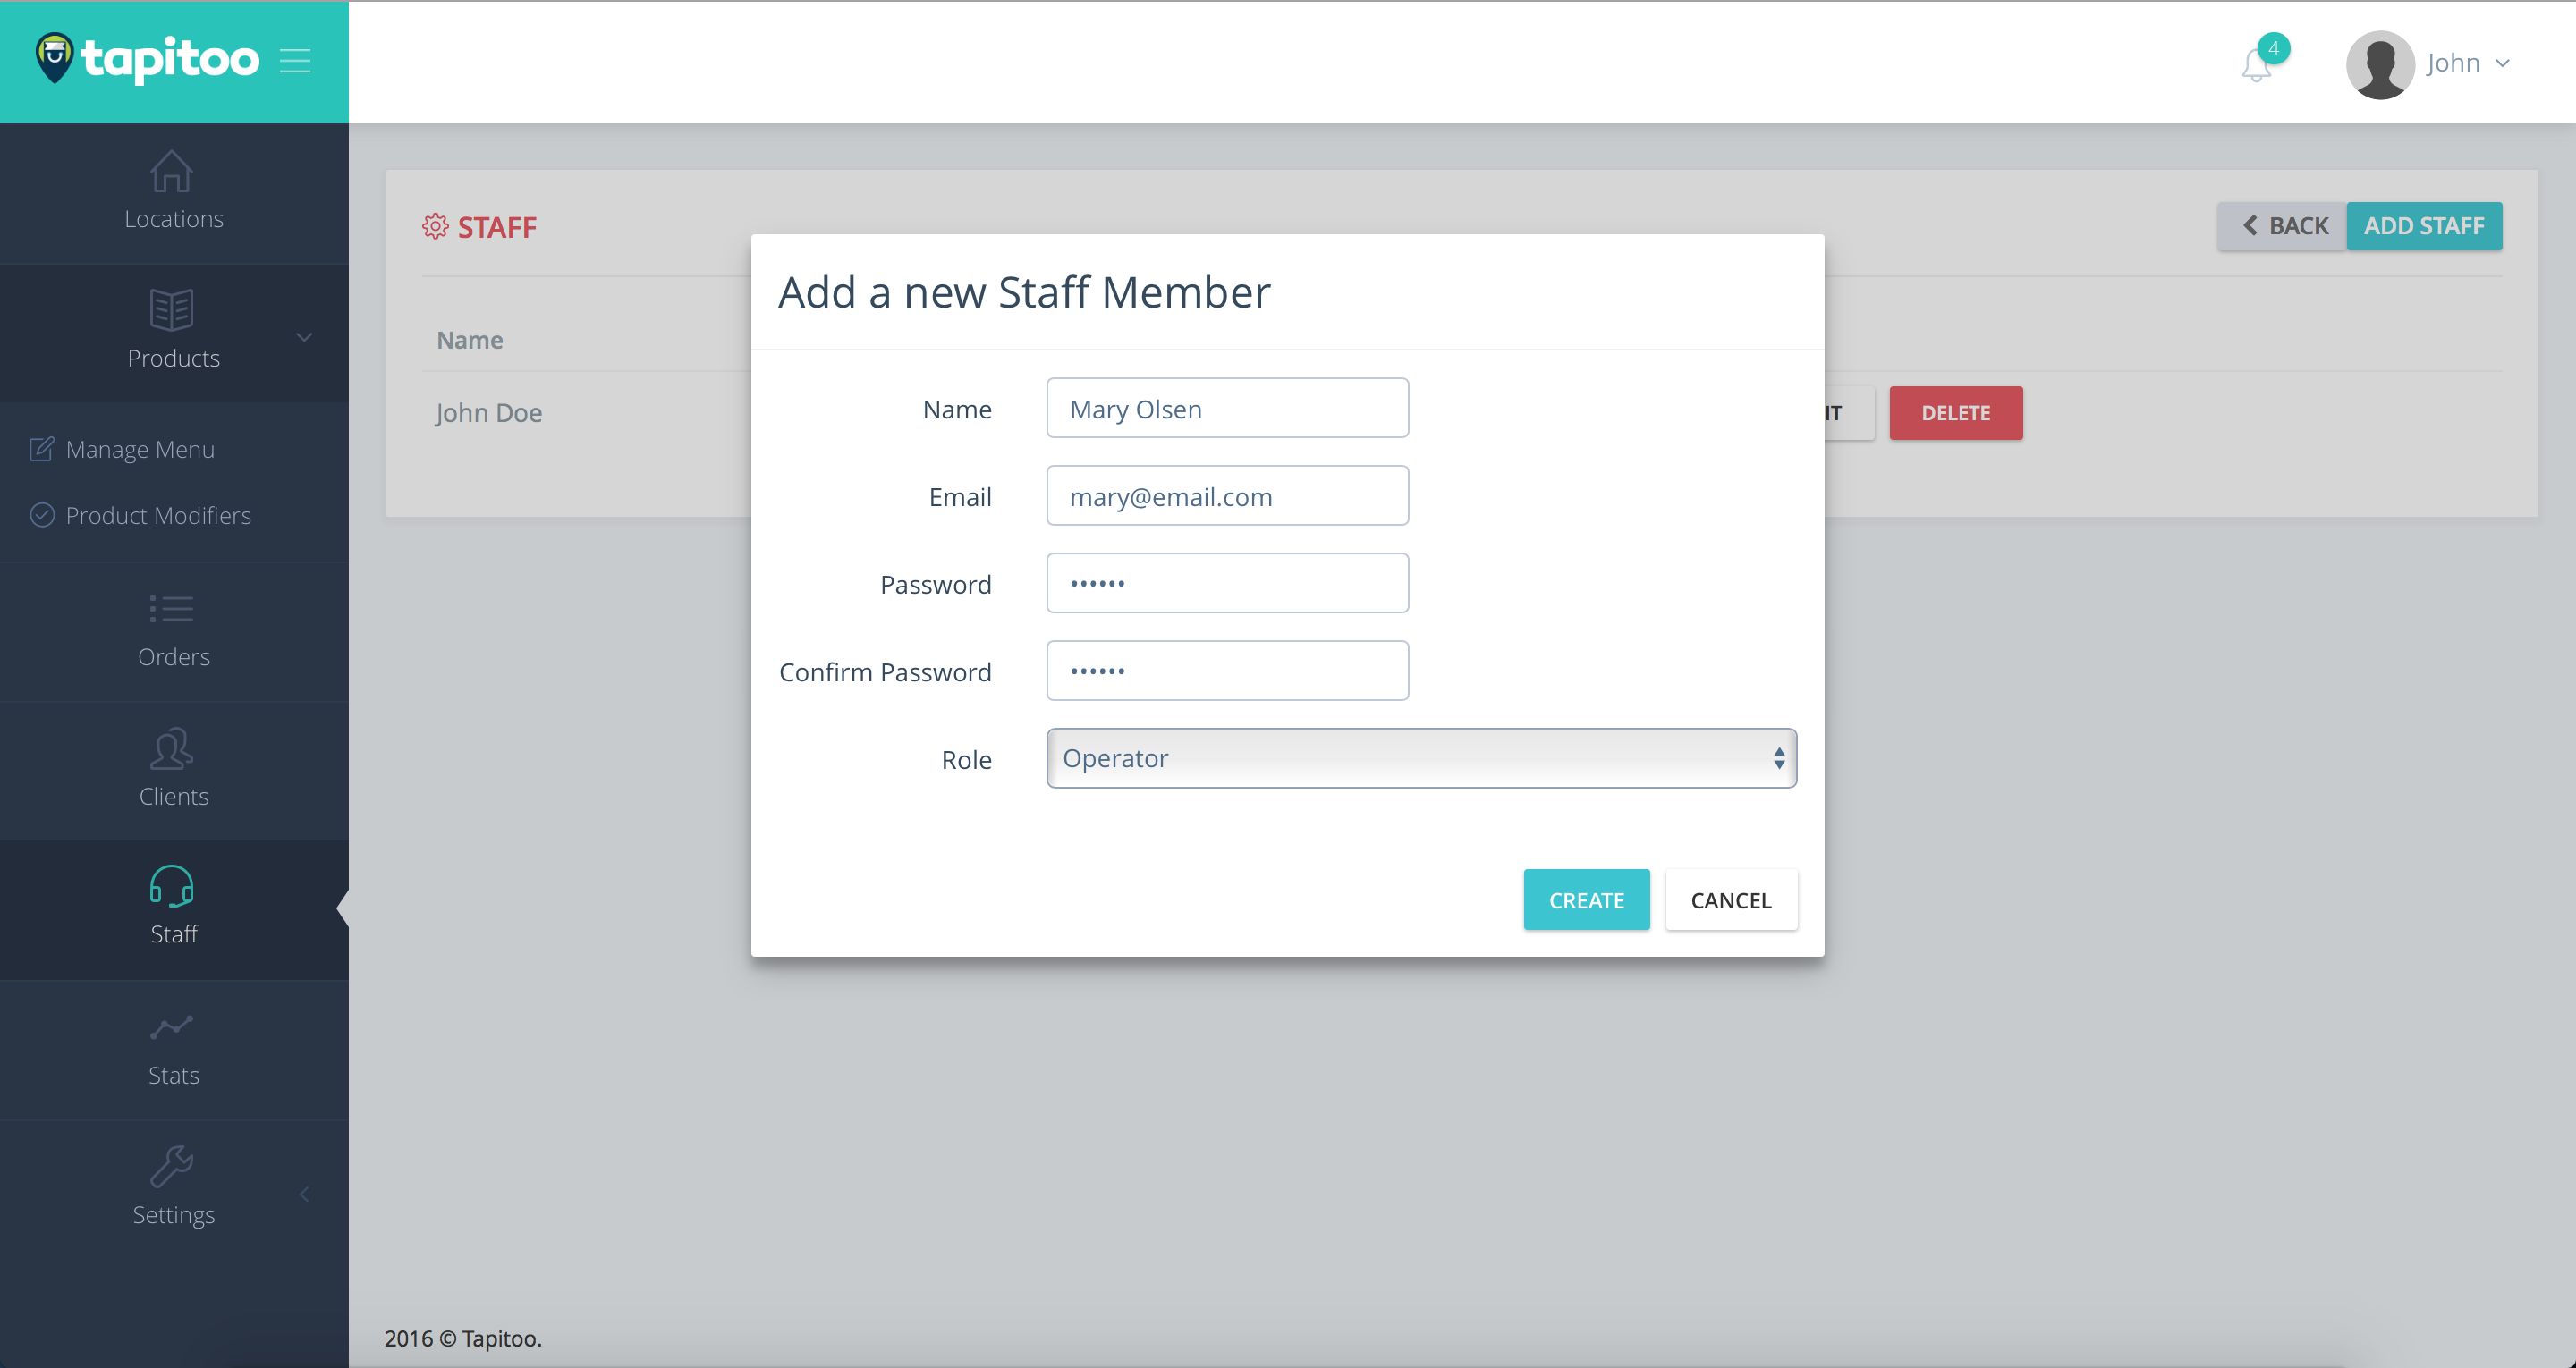Click the Stats line chart icon
This screenshot has height=1368, width=2576.
(172, 1027)
